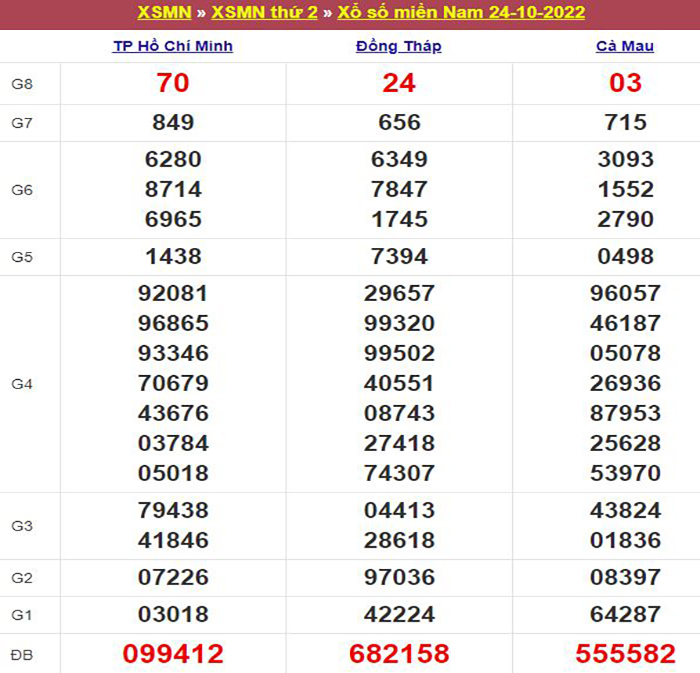Select G8 result 03
700x673 pixels.
pos(625,83)
